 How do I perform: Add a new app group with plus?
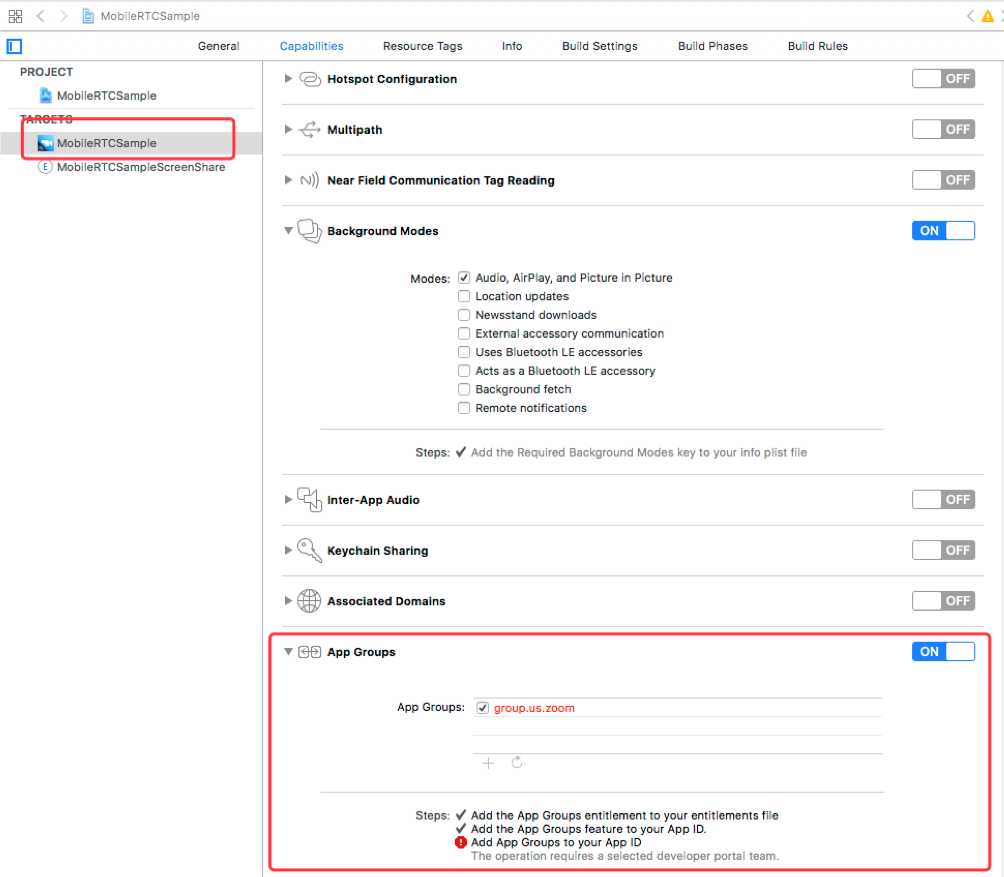point(489,763)
